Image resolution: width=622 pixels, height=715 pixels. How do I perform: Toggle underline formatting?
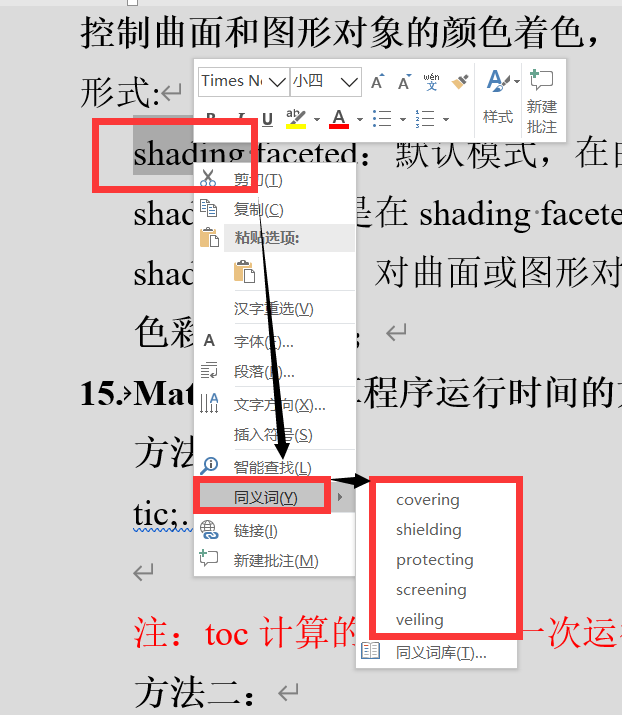pyautogui.click(x=267, y=119)
